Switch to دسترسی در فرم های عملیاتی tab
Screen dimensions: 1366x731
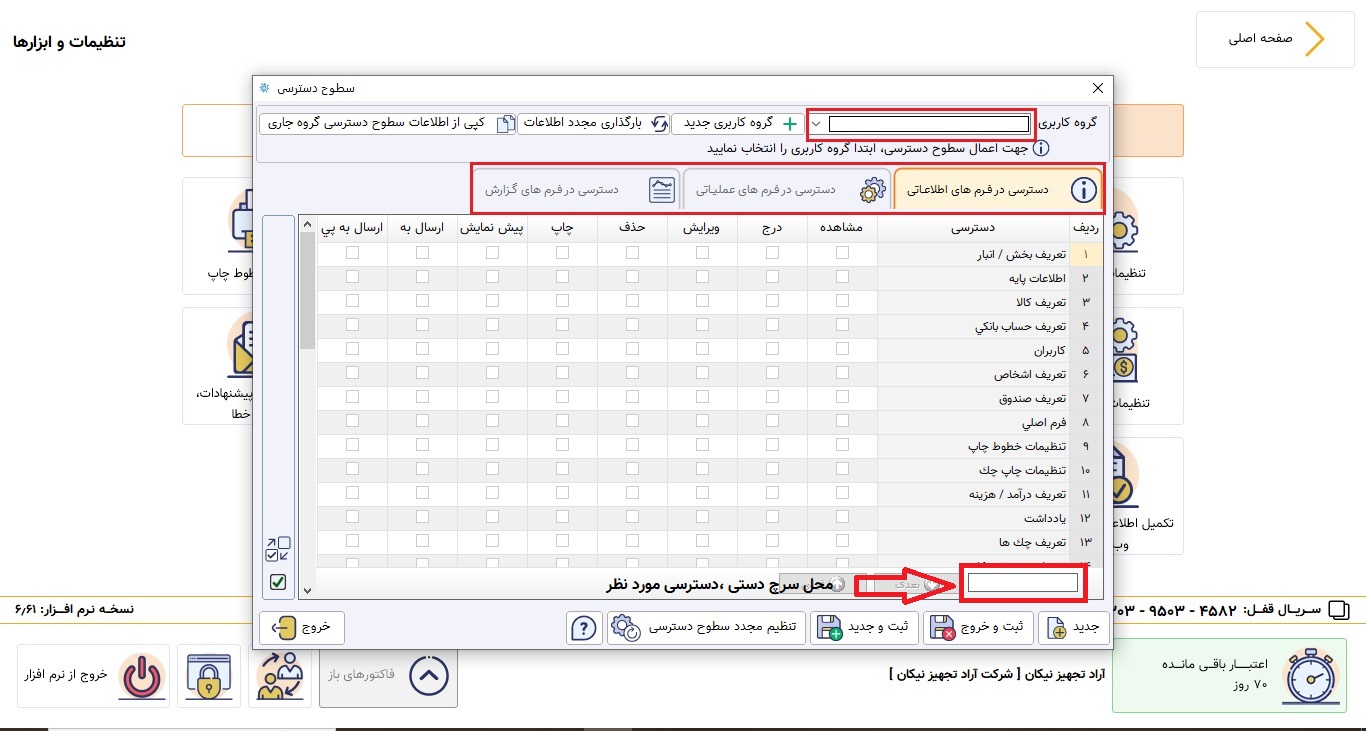786,190
